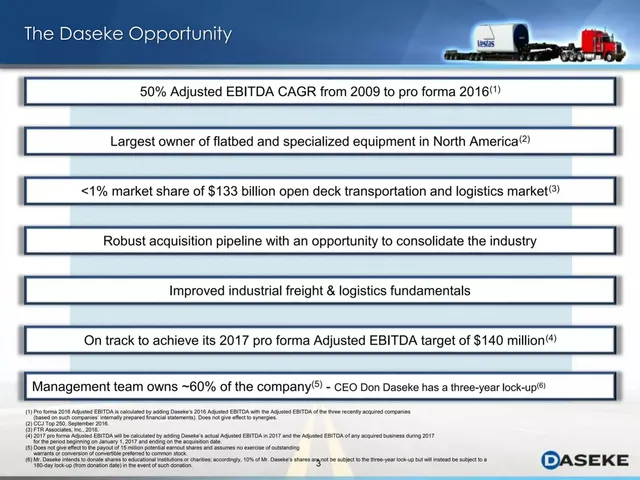
Task: Select 'Largest owner of flatbed and specialized equipment' box
Action: (320, 141)
